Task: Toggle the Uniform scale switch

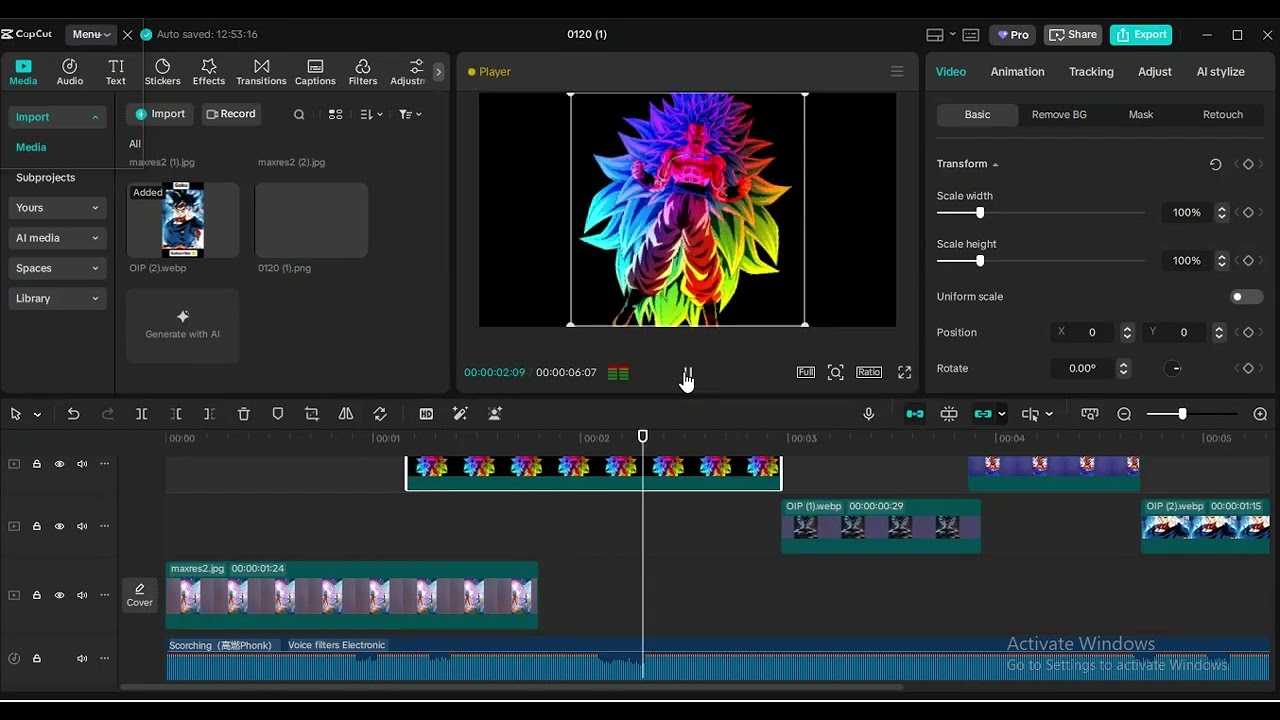Action: 1247,297
